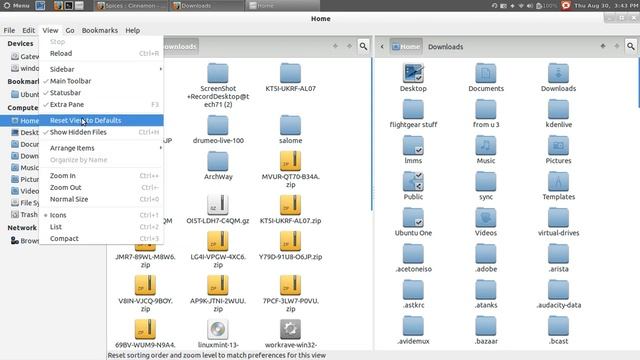
Task: Click the volume icon in system tray
Action: click(x=529, y=6)
